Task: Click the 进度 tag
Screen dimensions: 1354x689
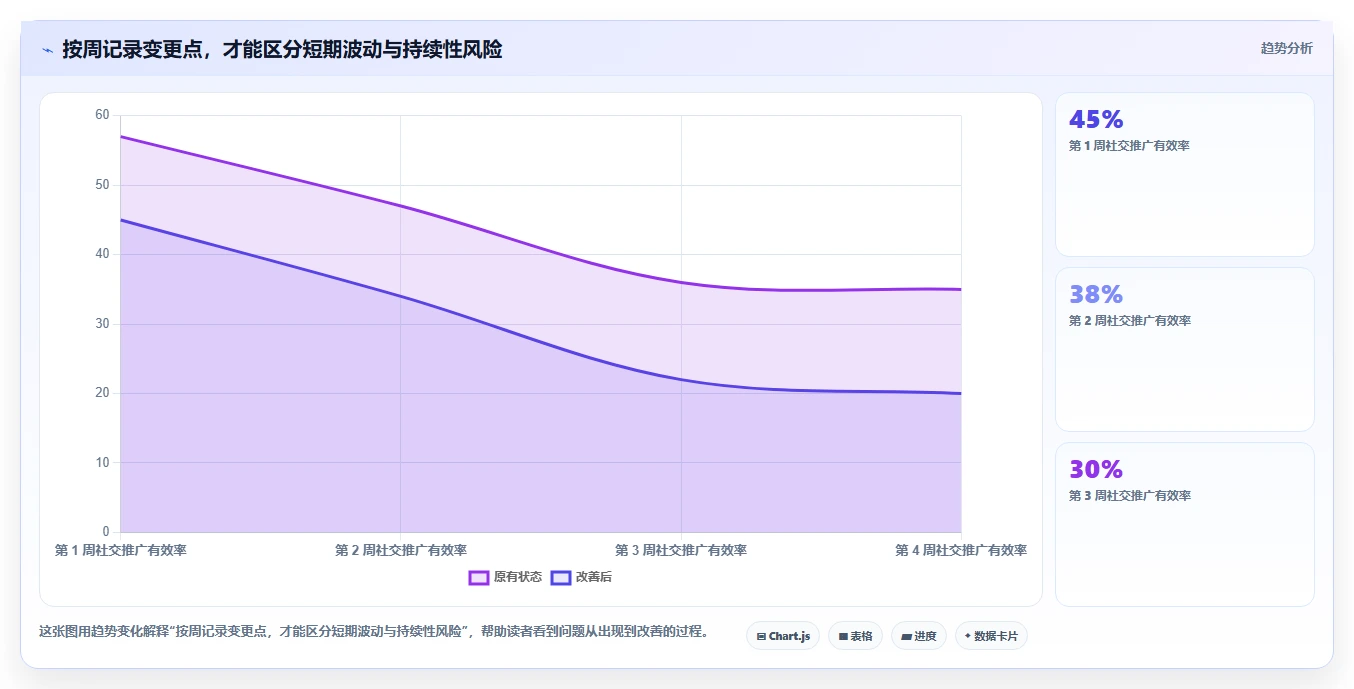Action: click(x=918, y=636)
